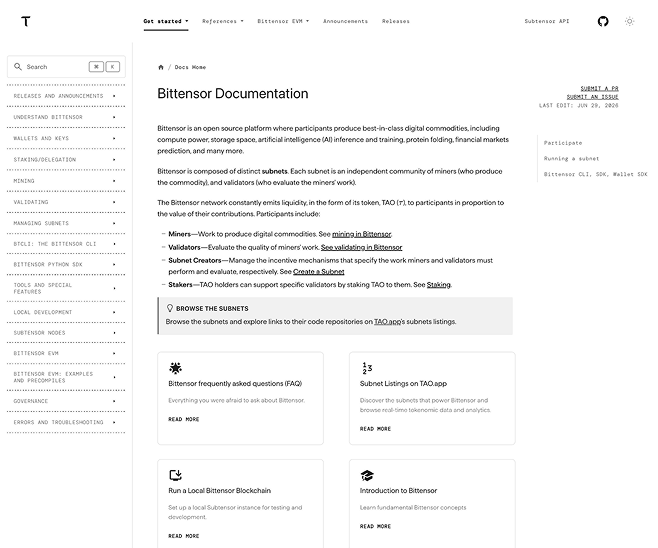Image resolution: width=658 pixels, height=548 pixels.
Task: Expand Bittensor EVM: Examples and Precompiles
Action: coord(66,377)
